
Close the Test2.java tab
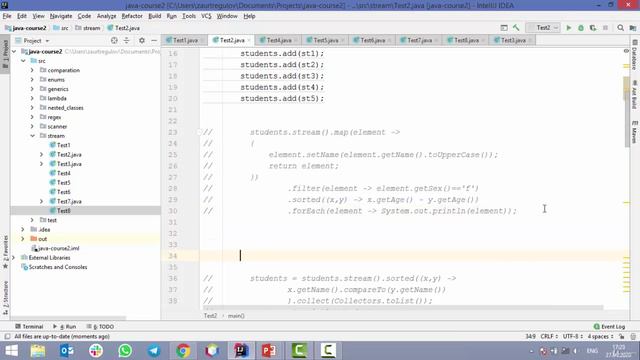tap(249, 40)
